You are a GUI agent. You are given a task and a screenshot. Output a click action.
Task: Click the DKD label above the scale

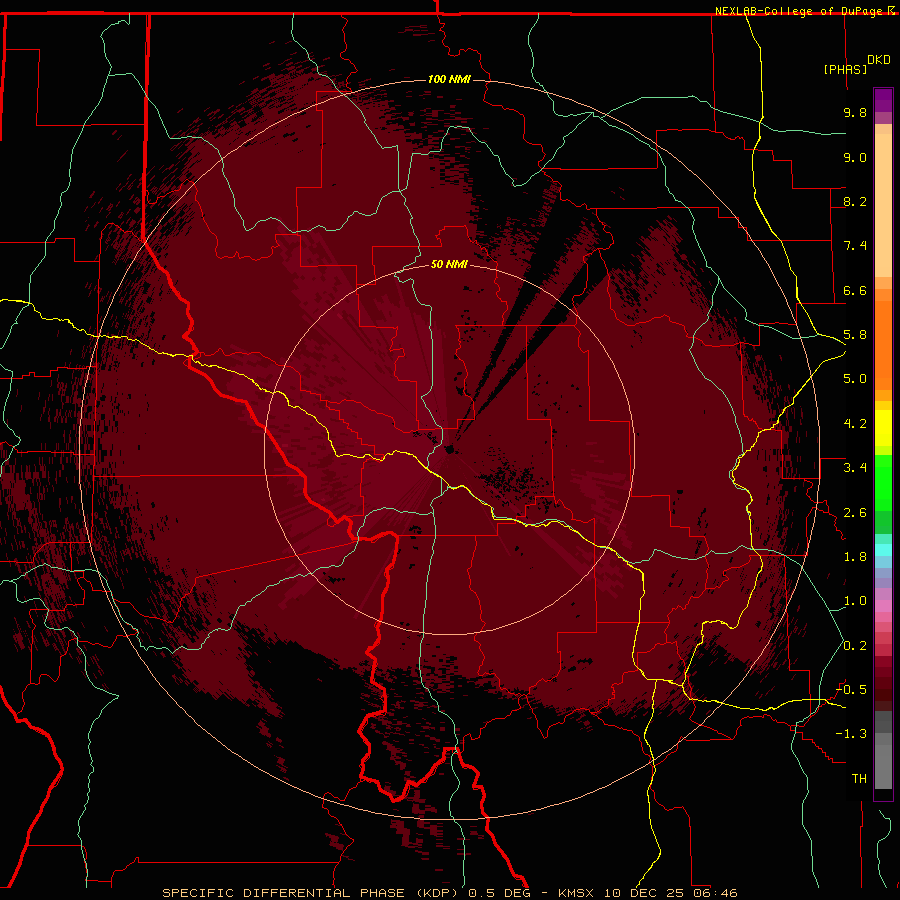click(879, 60)
